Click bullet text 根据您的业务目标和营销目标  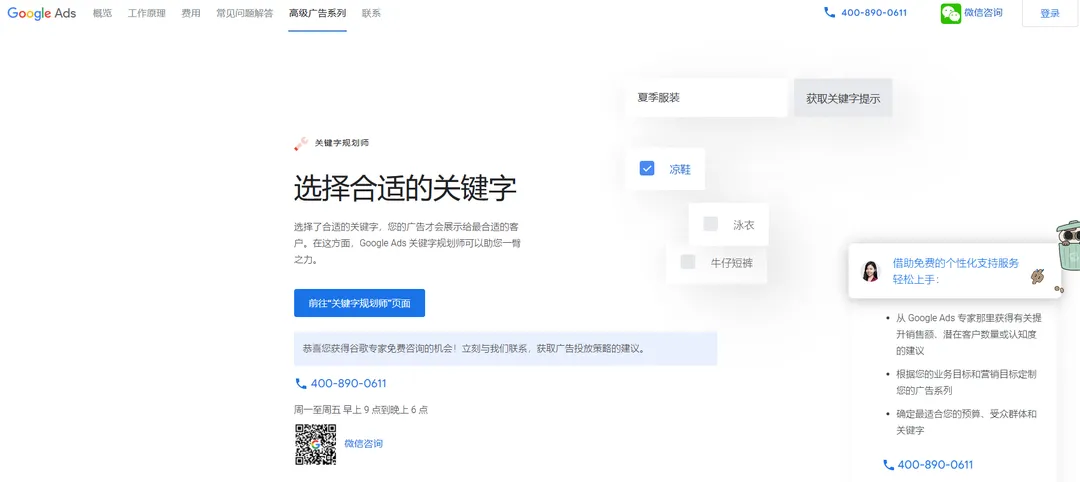click(x=966, y=382)
